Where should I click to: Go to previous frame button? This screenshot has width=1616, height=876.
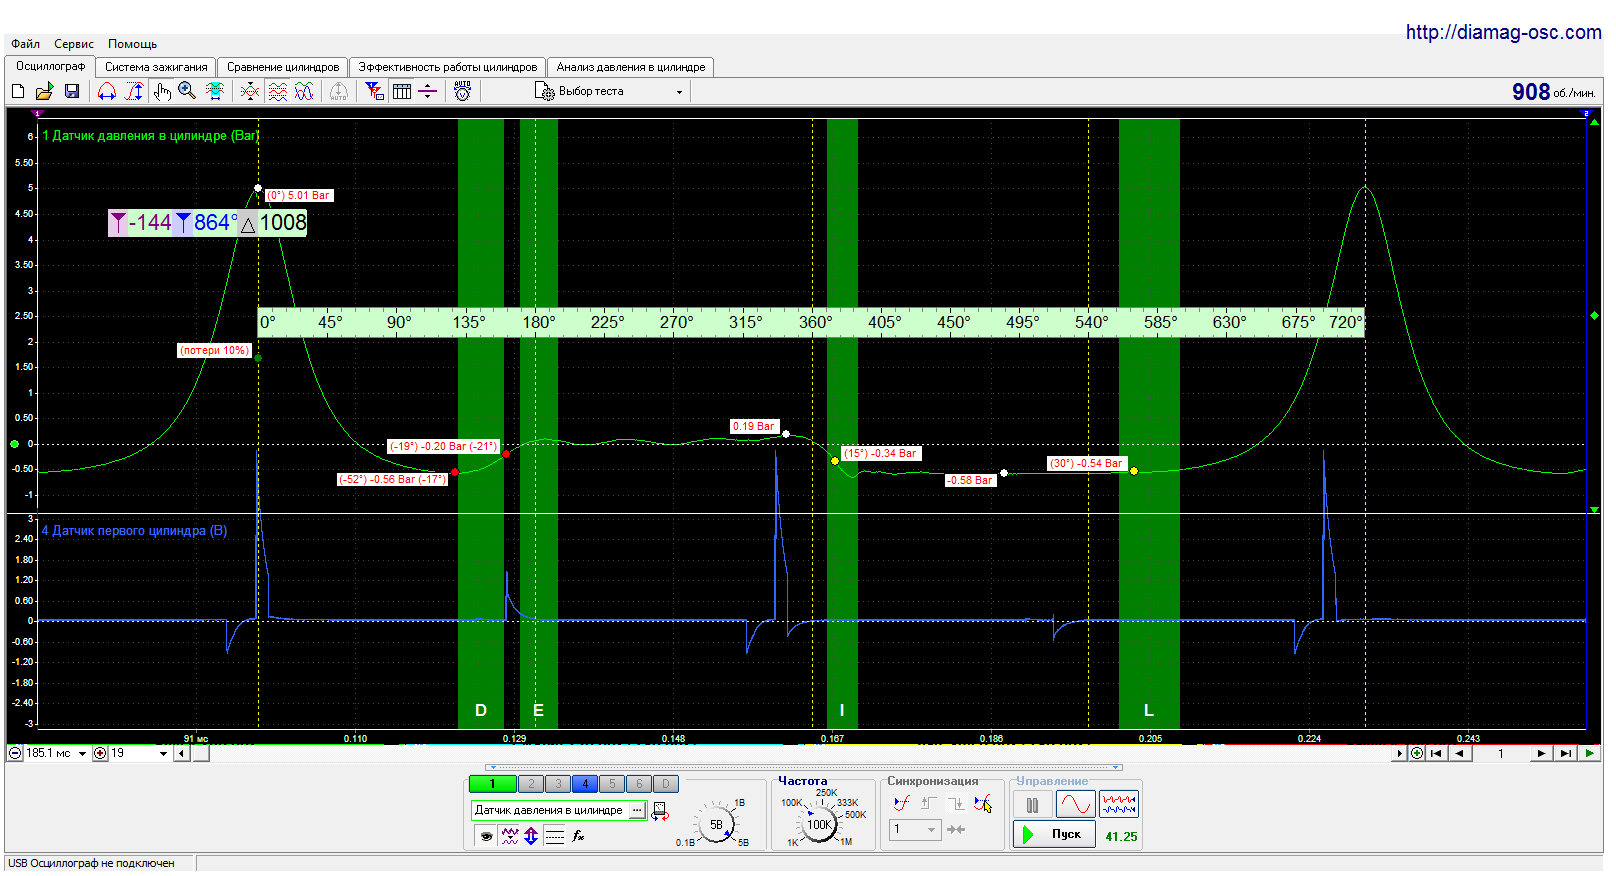[x=1460, y=754]
